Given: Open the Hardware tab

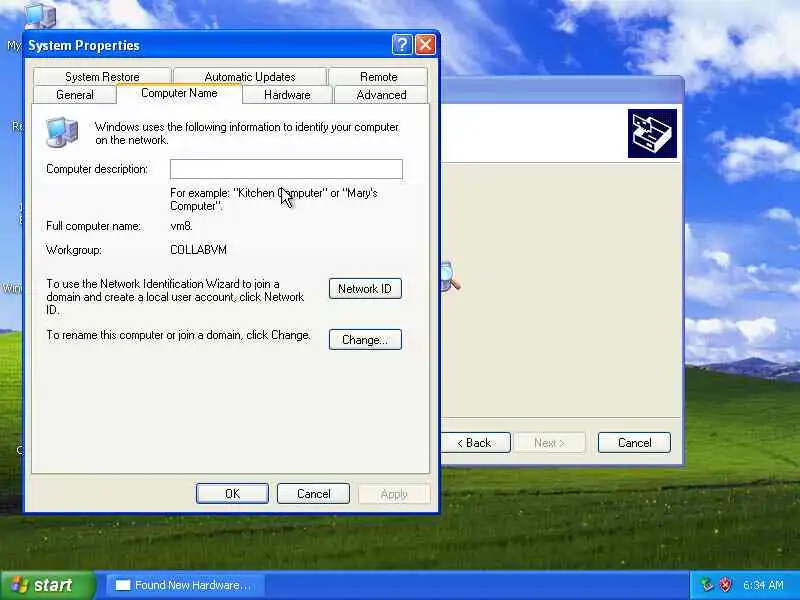Looking at the screenshot, I should 287,95.
